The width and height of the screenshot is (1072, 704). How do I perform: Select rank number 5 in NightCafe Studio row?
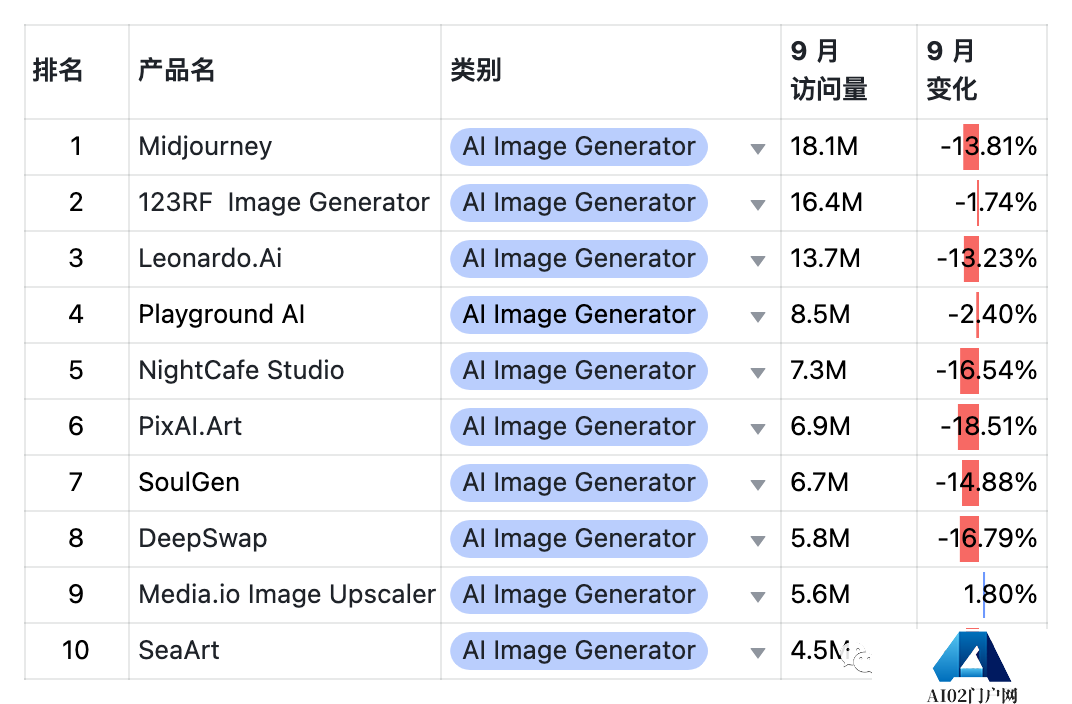coord(76,370)
